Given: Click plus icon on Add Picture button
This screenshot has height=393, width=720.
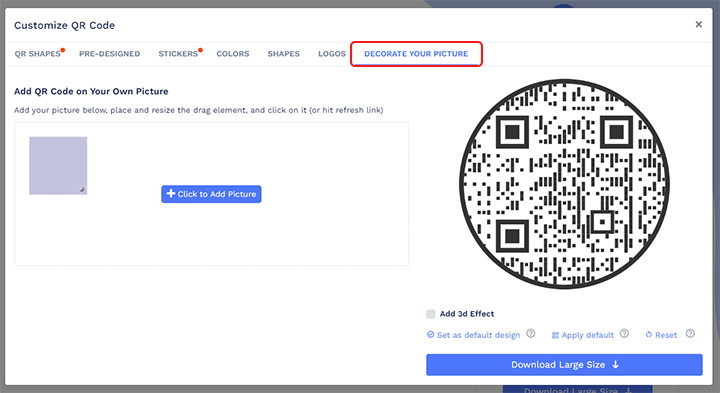Looking at the screenshot, I should pyautogui.click(x=171, y=194).
